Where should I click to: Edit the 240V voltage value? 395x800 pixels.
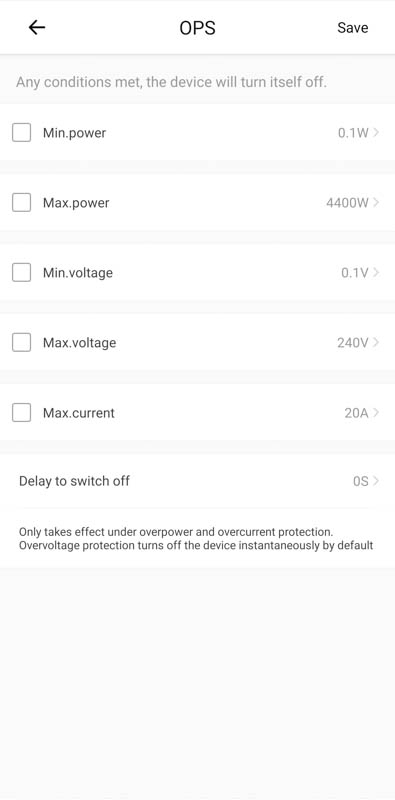tap(353, 343)
